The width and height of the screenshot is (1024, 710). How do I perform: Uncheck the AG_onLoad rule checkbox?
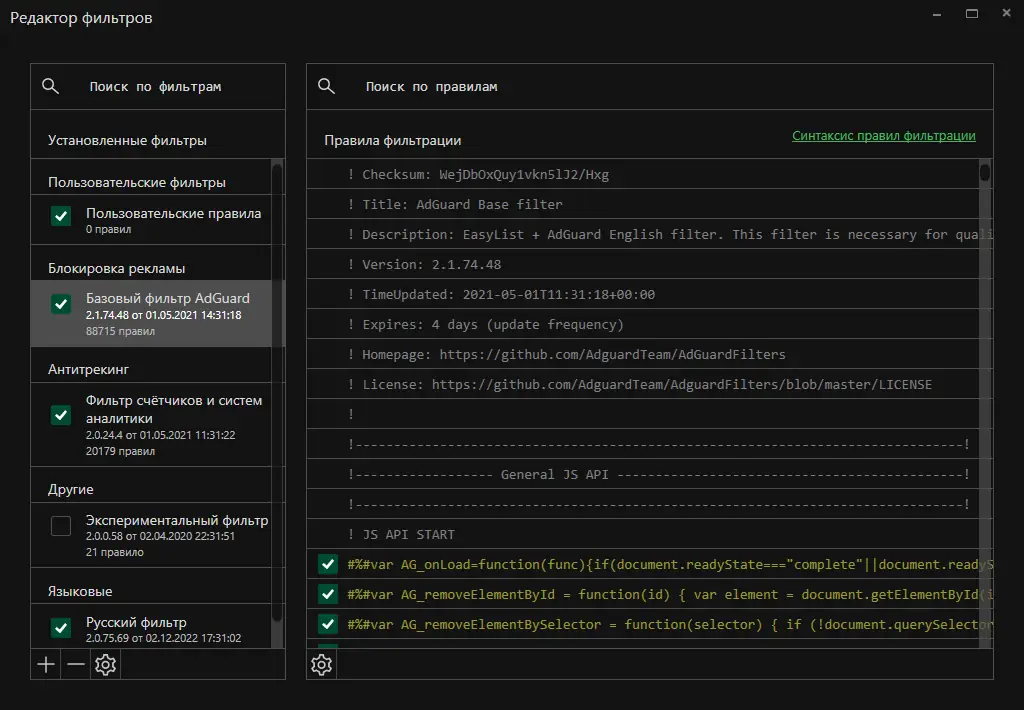[x=327, y=565]
